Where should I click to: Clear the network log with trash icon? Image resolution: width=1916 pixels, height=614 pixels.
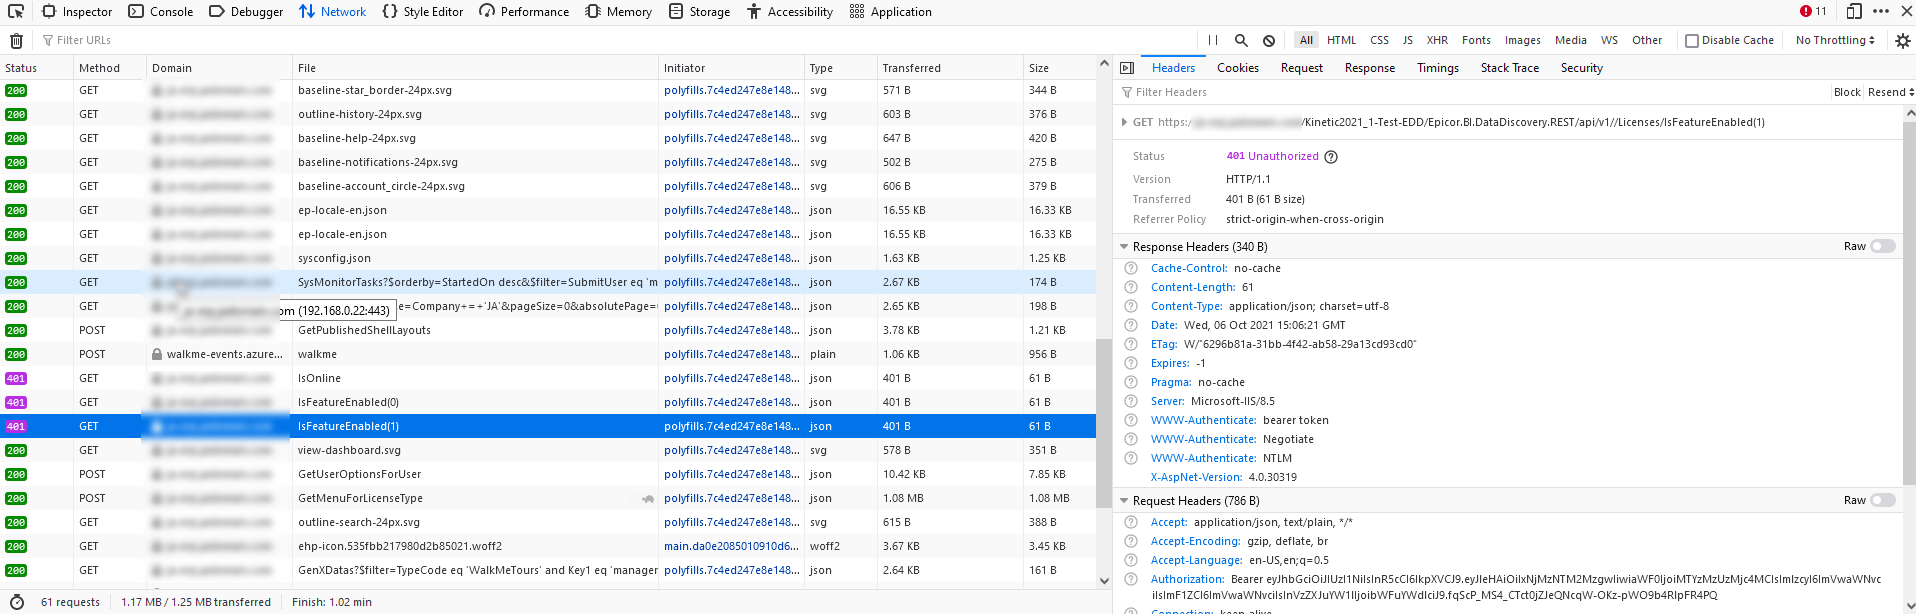click(x=16, y=41)
